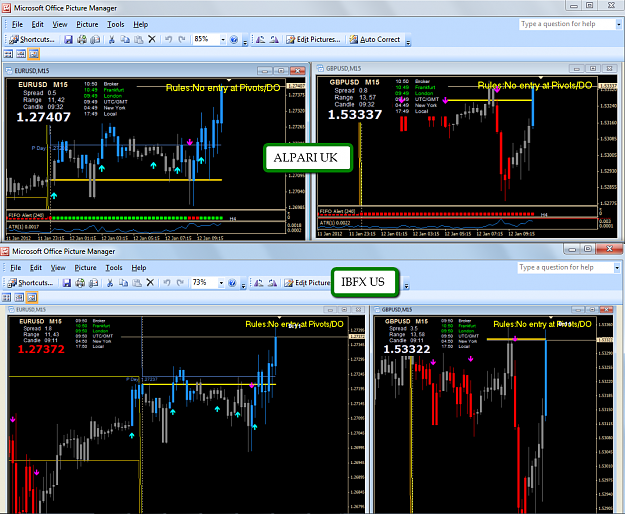This screenshot has height=514, width=625.
Task: Click Print icon in the 73% zoom window
Action: coord(81,283)
